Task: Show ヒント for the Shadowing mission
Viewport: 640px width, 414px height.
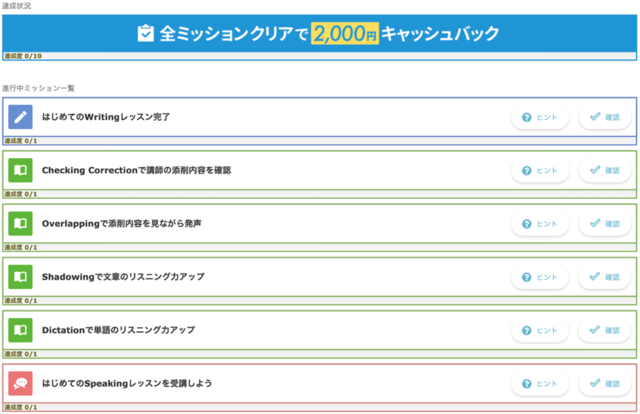Action: point(540,276)
